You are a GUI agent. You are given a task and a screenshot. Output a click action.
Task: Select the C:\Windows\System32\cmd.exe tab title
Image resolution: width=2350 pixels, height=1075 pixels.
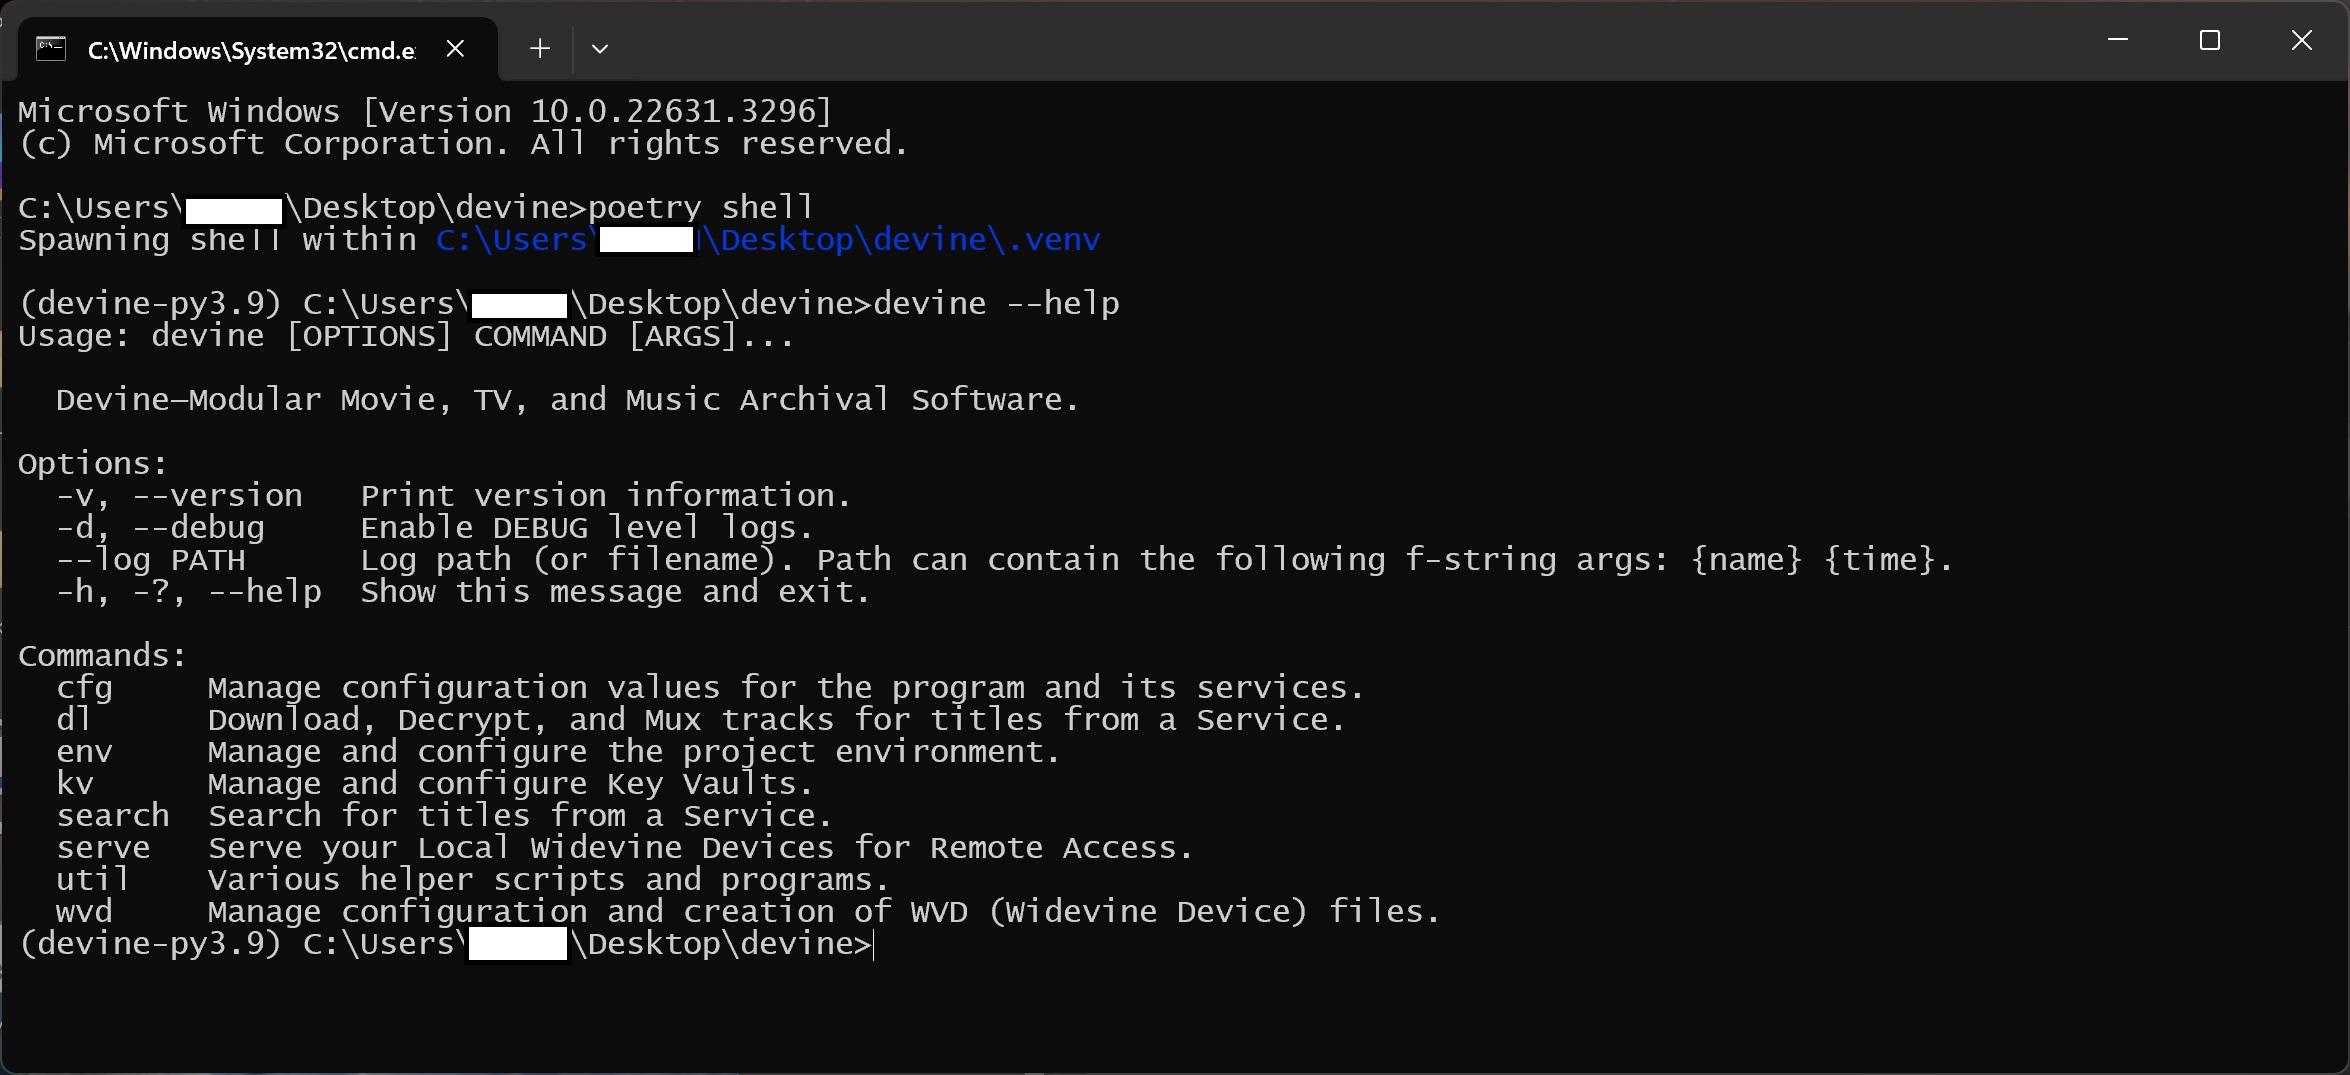click(x=251, y=50)
